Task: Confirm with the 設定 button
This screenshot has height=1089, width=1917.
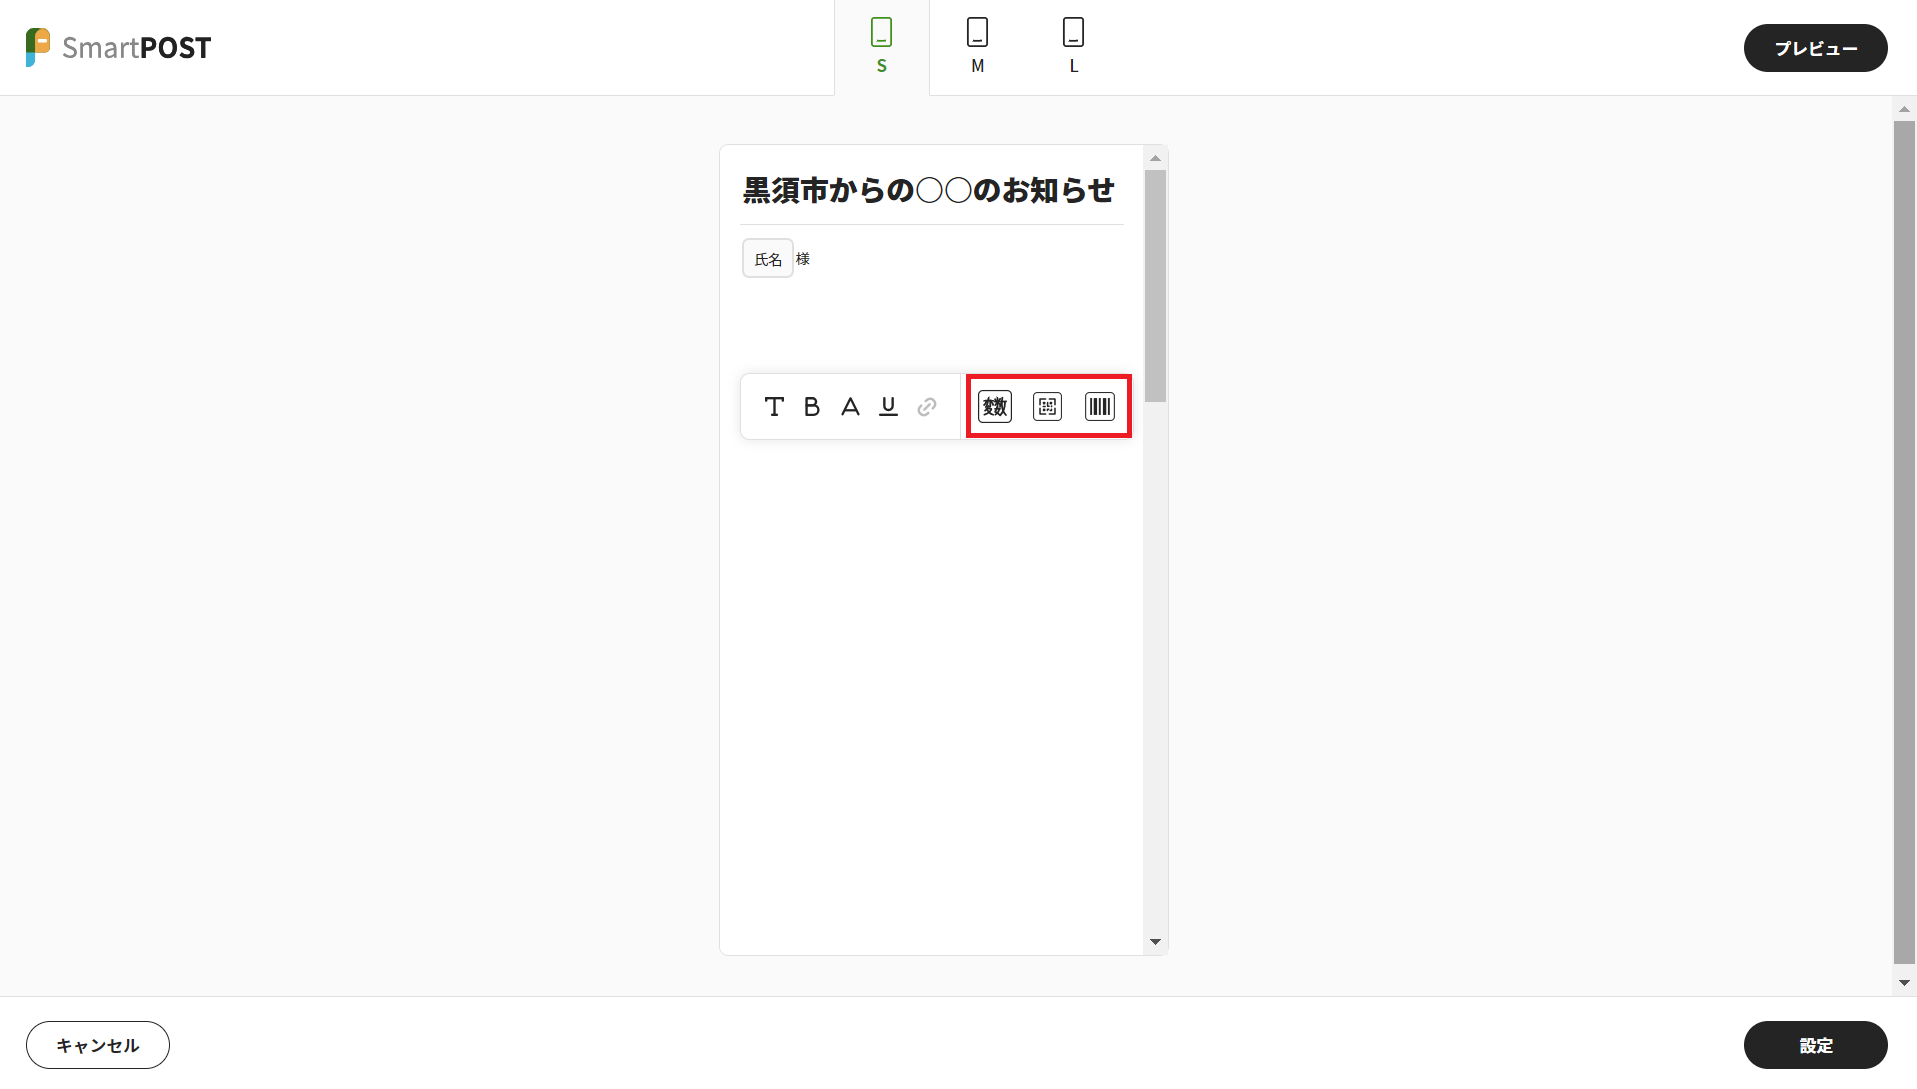Action: (x=1815, y=1045)
